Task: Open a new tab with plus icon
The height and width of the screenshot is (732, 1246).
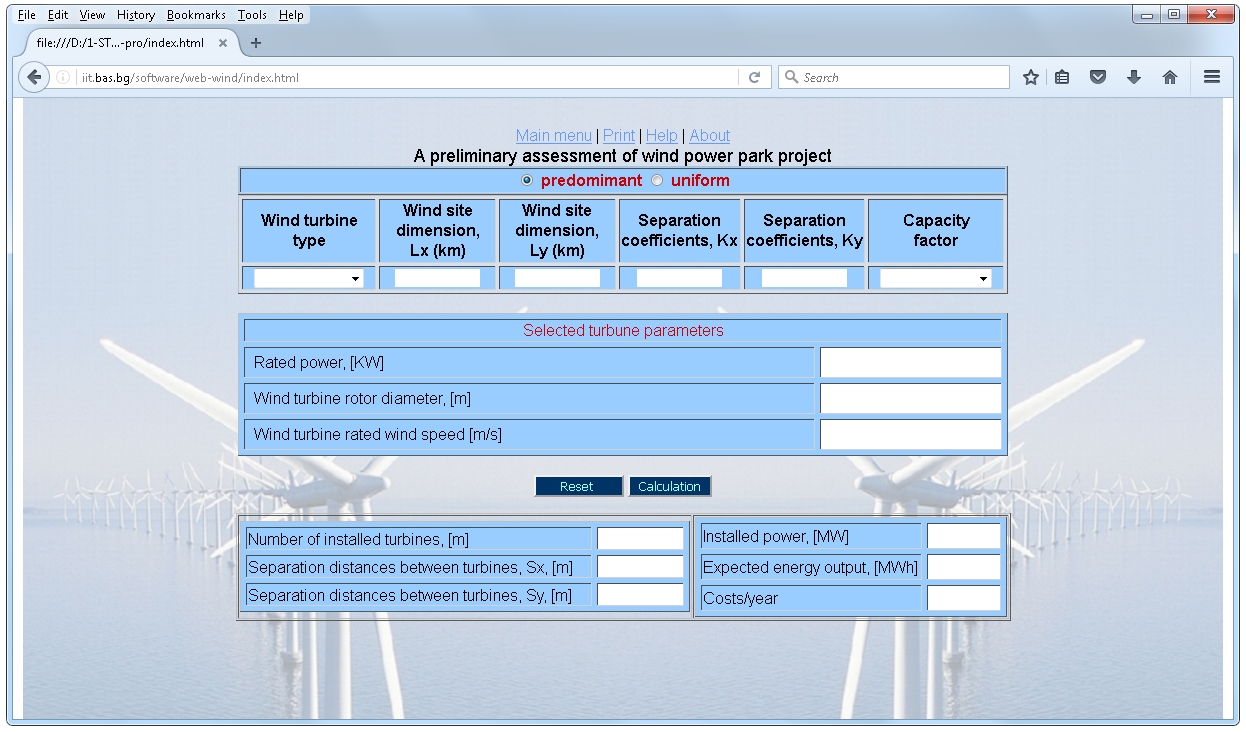Action: (256, 43)
